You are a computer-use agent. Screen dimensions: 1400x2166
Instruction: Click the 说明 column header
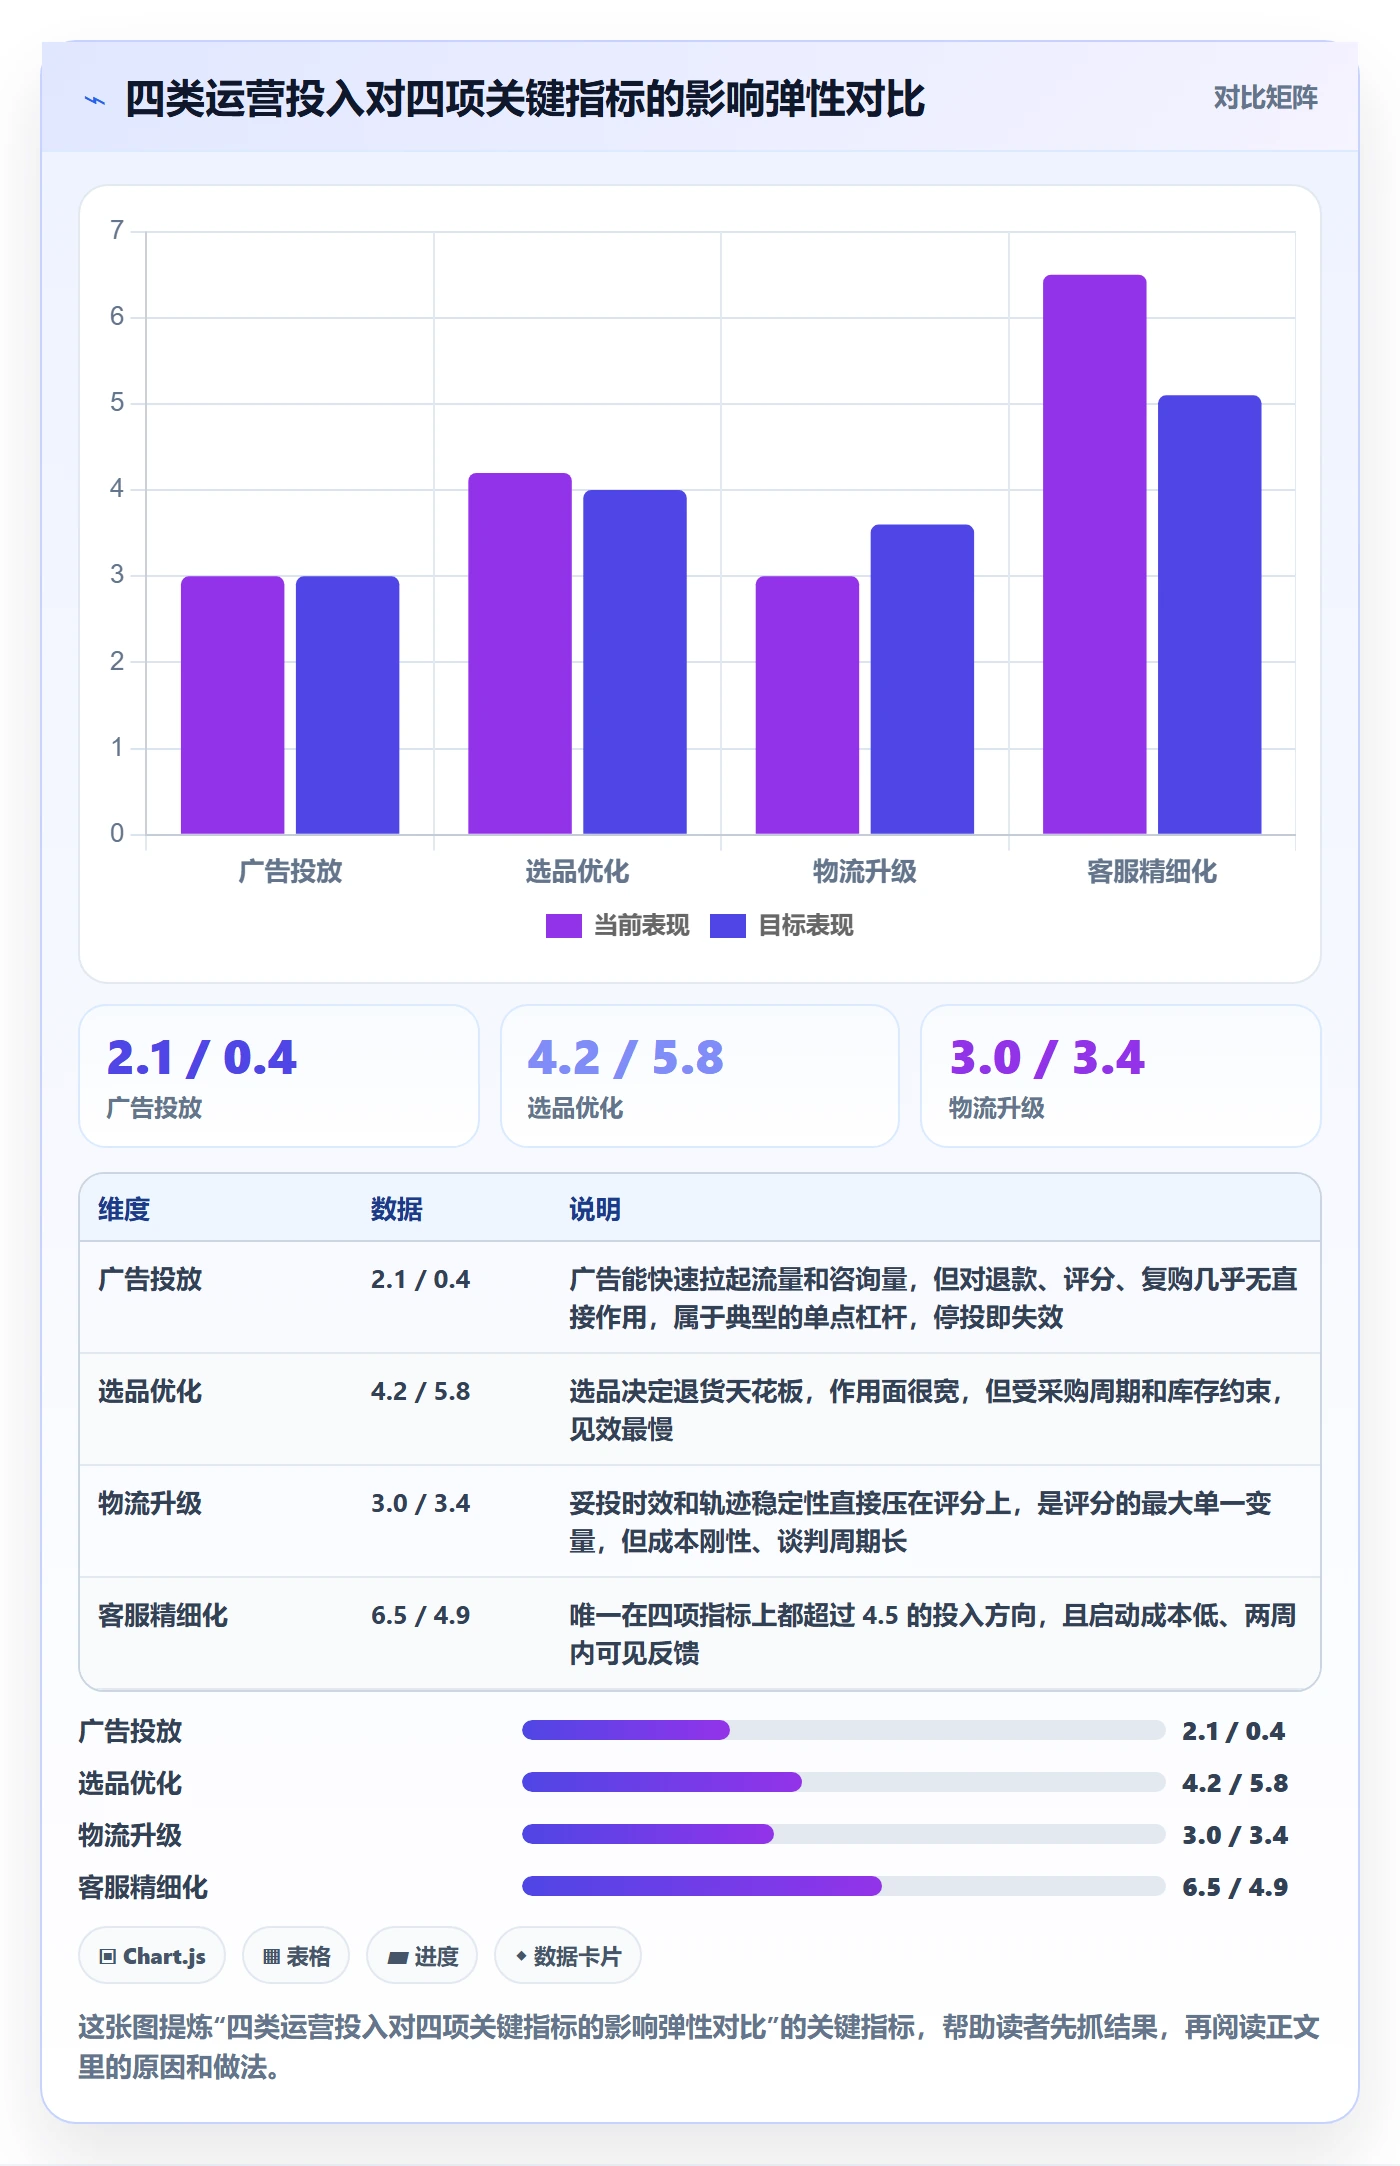click(595, 1209)
